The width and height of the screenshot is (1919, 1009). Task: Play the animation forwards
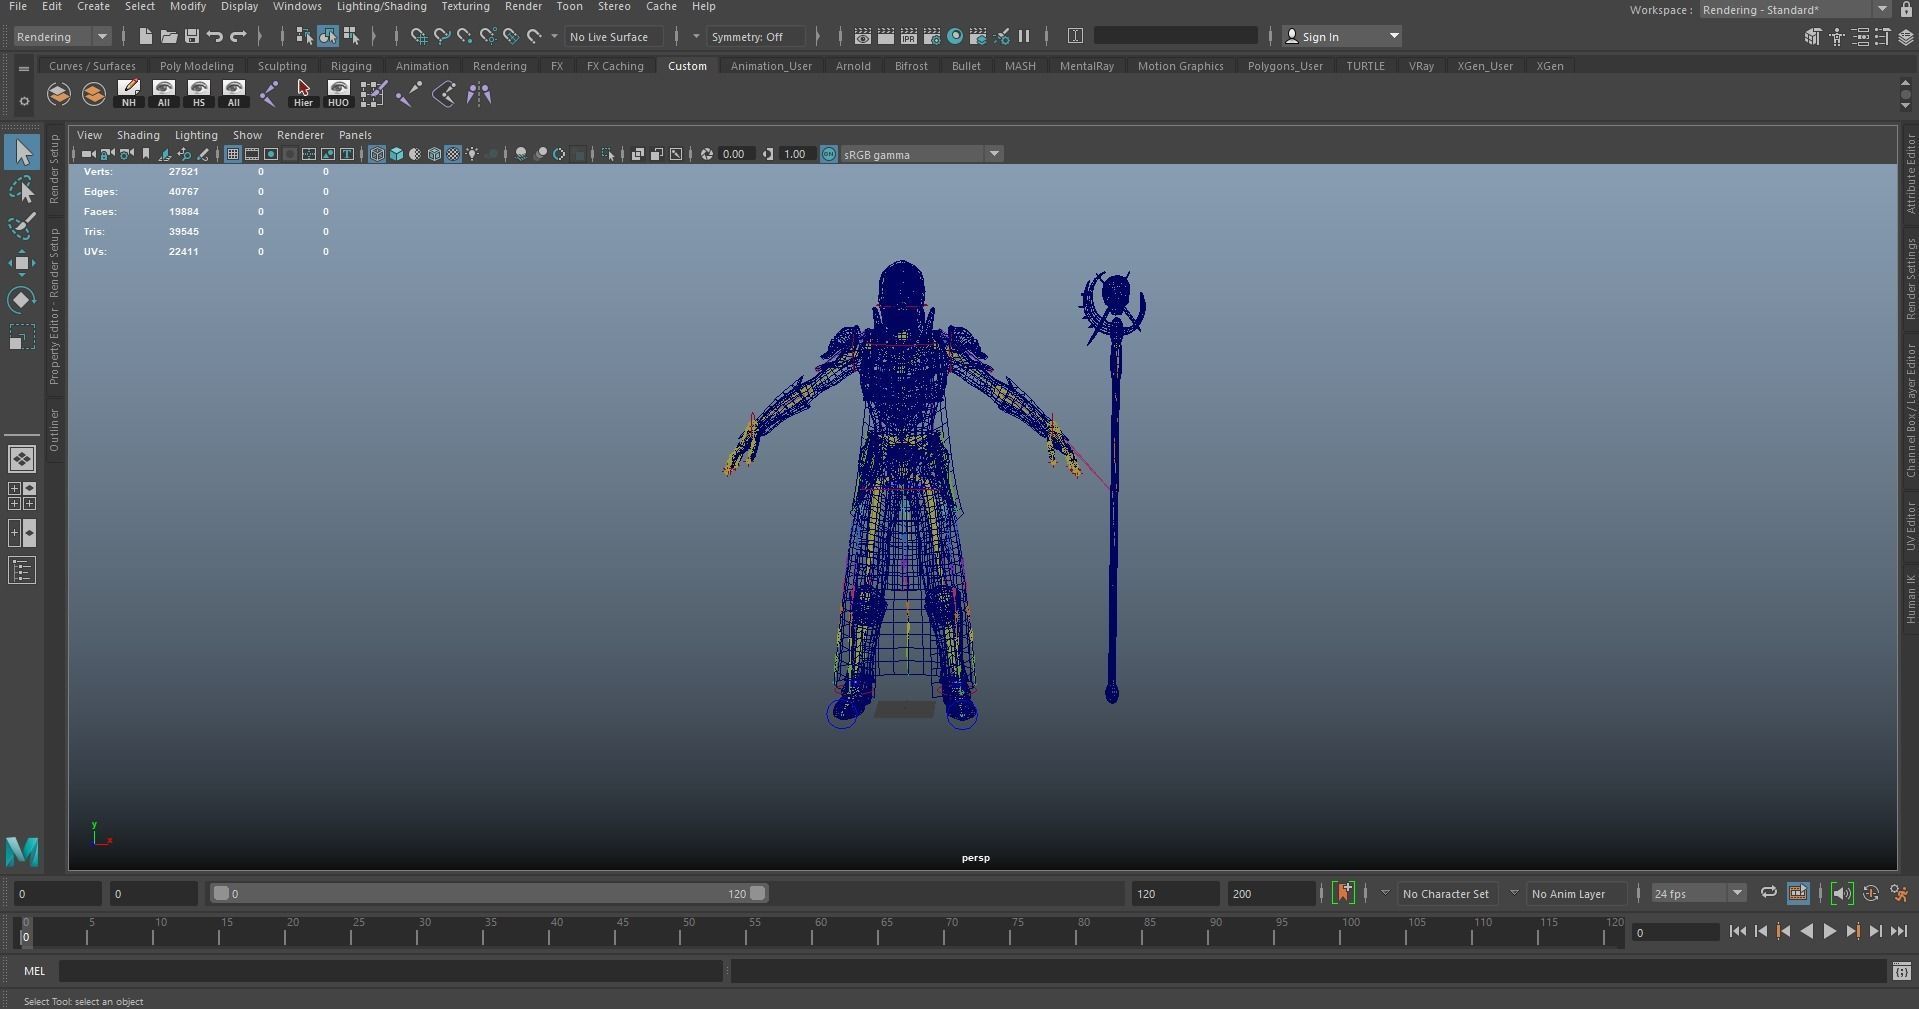[1829, 931]
